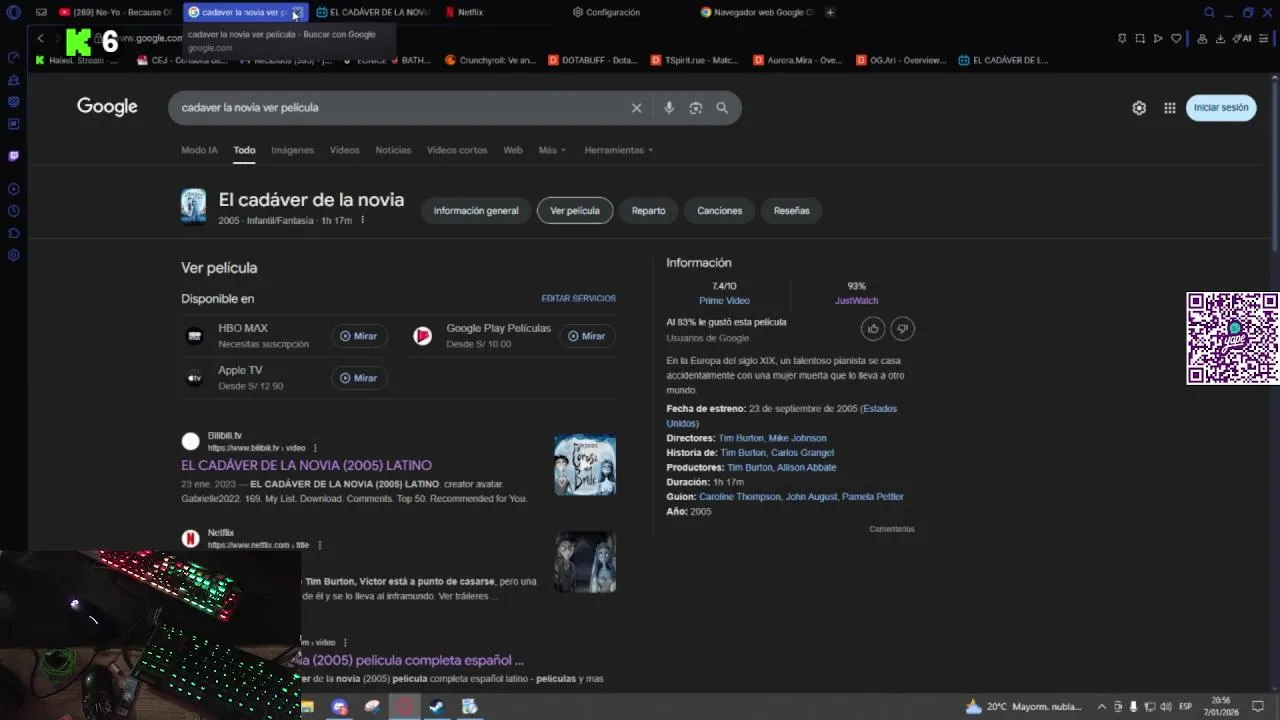The image size is (1280, 720).
Task: Open options menu for Bilibili result
Action: click(315, 448)
